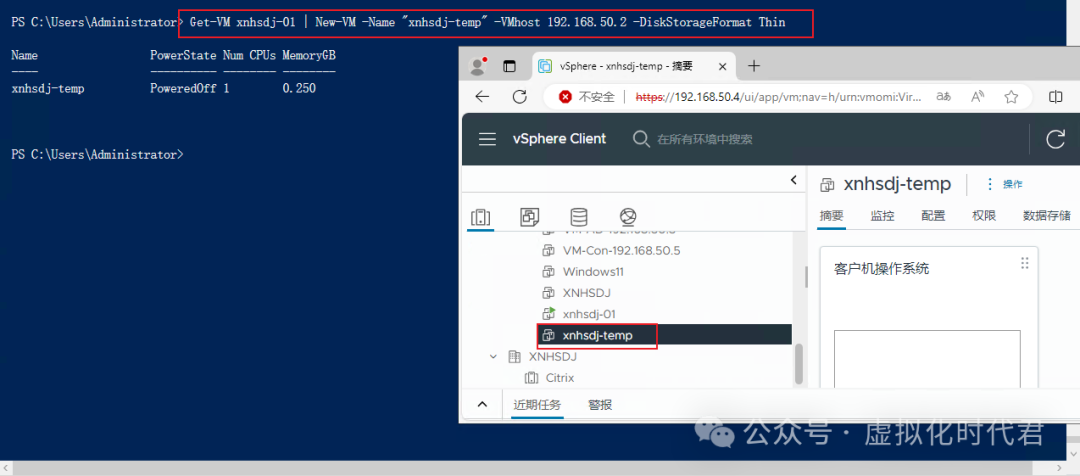Viewport: 1080px width, 476px height.
Task: Click the browser address bar URL
Action: [777, 97]
